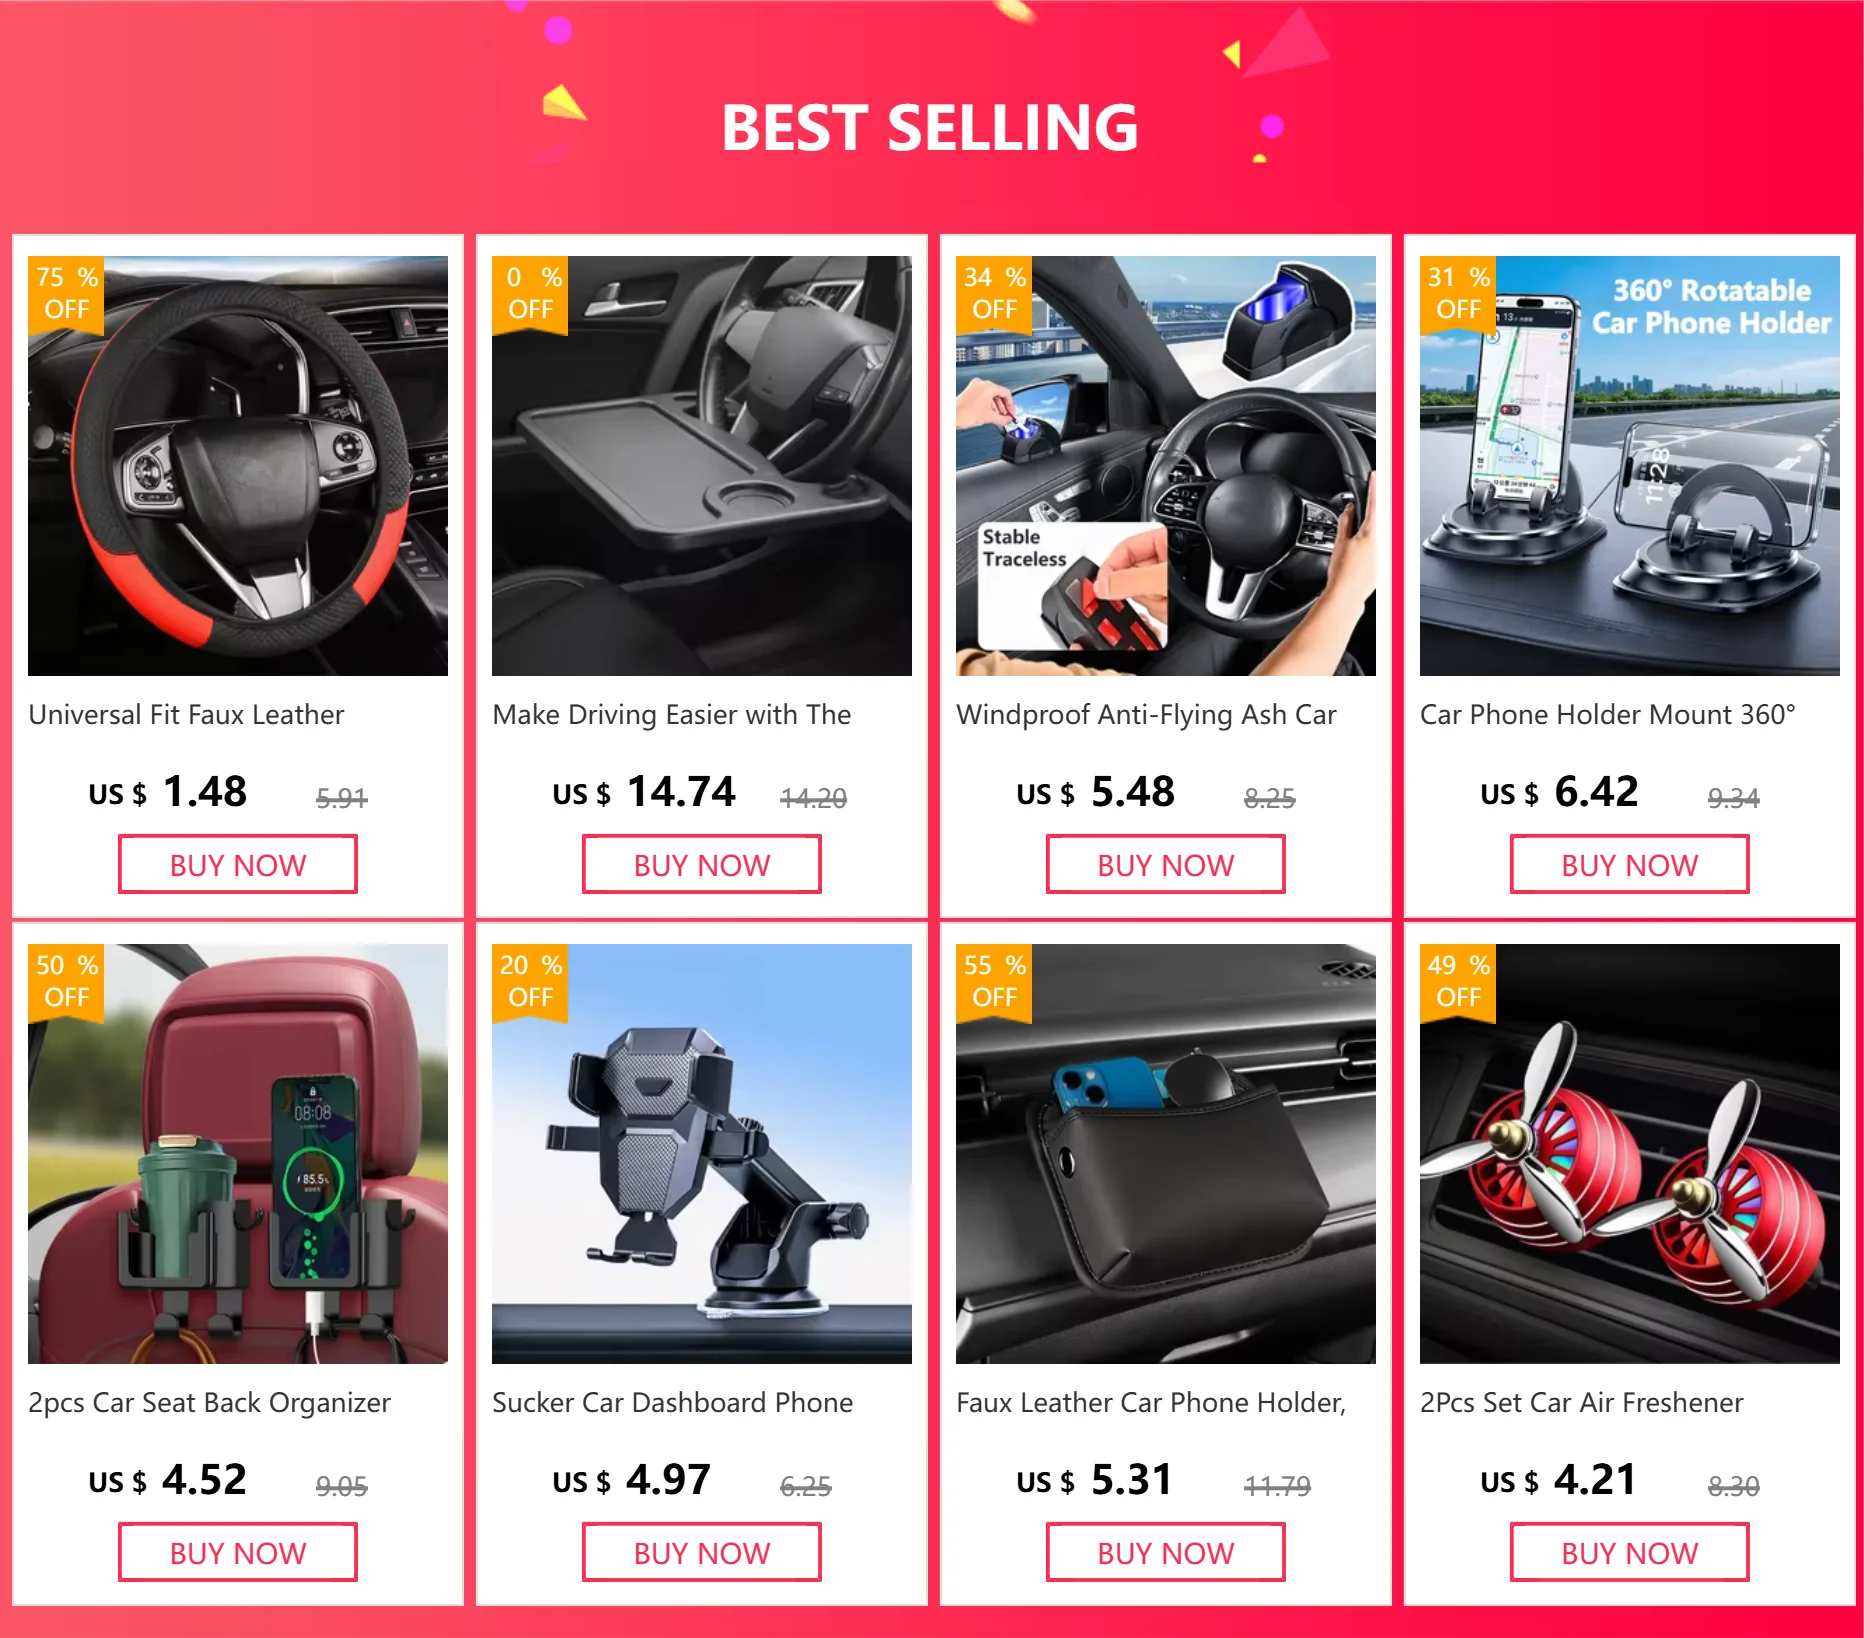Image resolution: width=1864 pixels, height=1638 pixels.
Task: Open the Make Driving Easier with The title
Action: tap(672, 715)
